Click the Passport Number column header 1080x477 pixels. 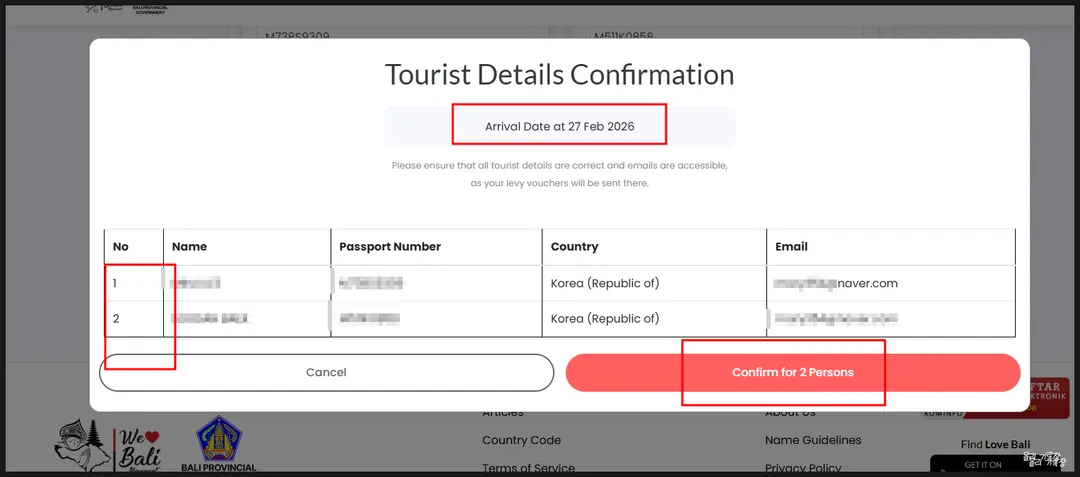click(x=390, y=246)
